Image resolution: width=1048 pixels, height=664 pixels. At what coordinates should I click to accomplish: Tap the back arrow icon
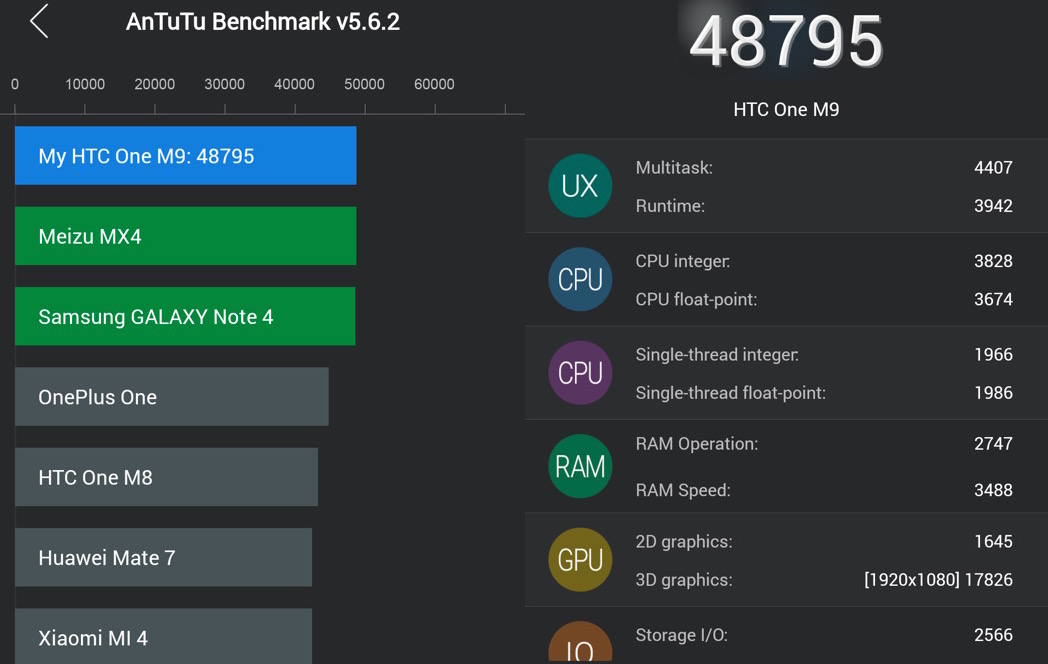coord(39,21)
